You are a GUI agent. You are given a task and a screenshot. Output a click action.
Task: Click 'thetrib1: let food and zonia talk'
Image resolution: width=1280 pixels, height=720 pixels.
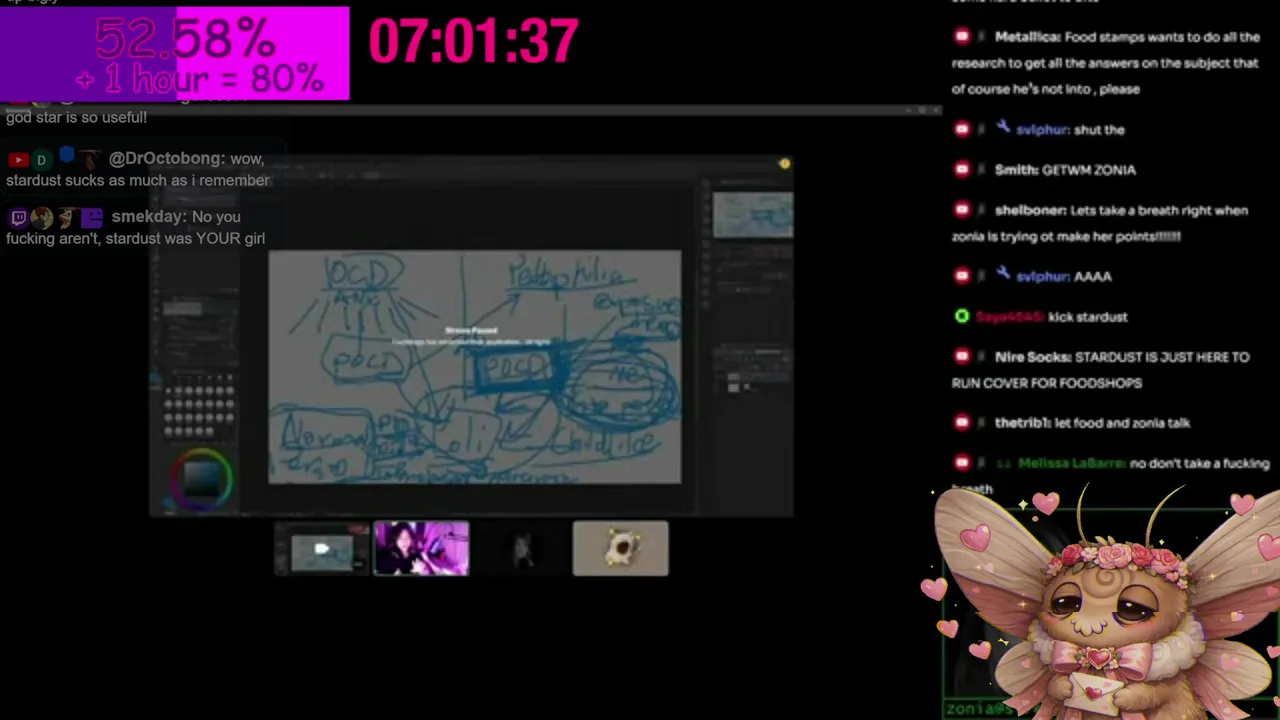[1092, 423]
